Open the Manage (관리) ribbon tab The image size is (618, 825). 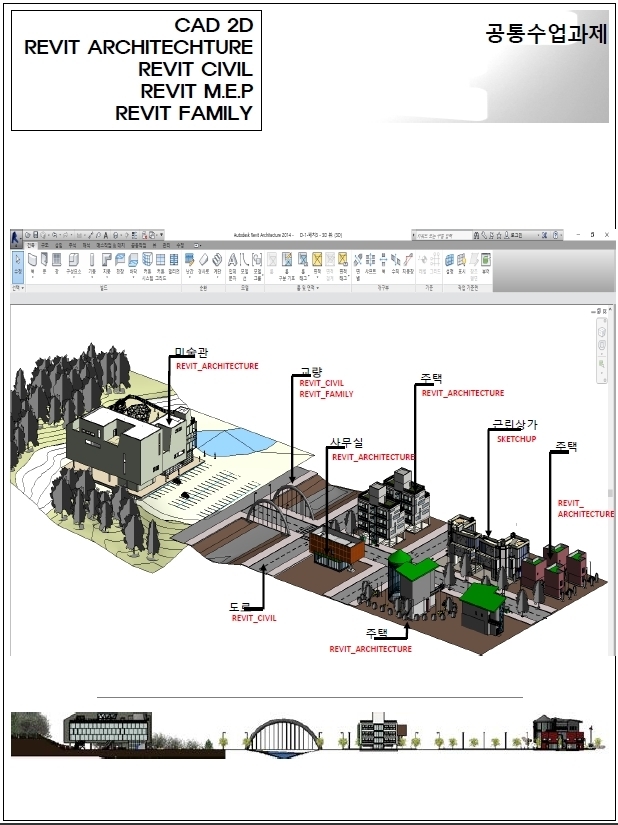click(x=166, y=245)
